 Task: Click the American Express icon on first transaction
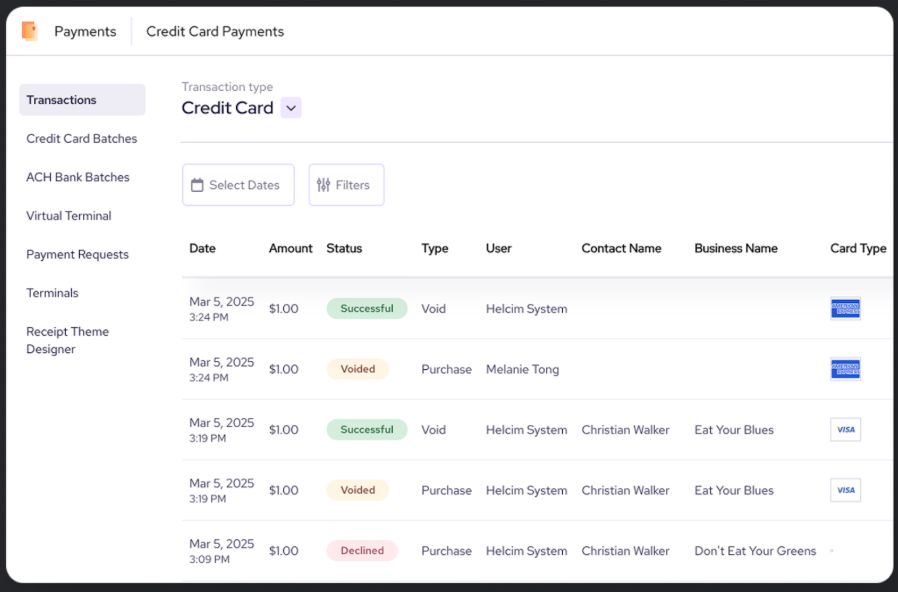[845, 309]
